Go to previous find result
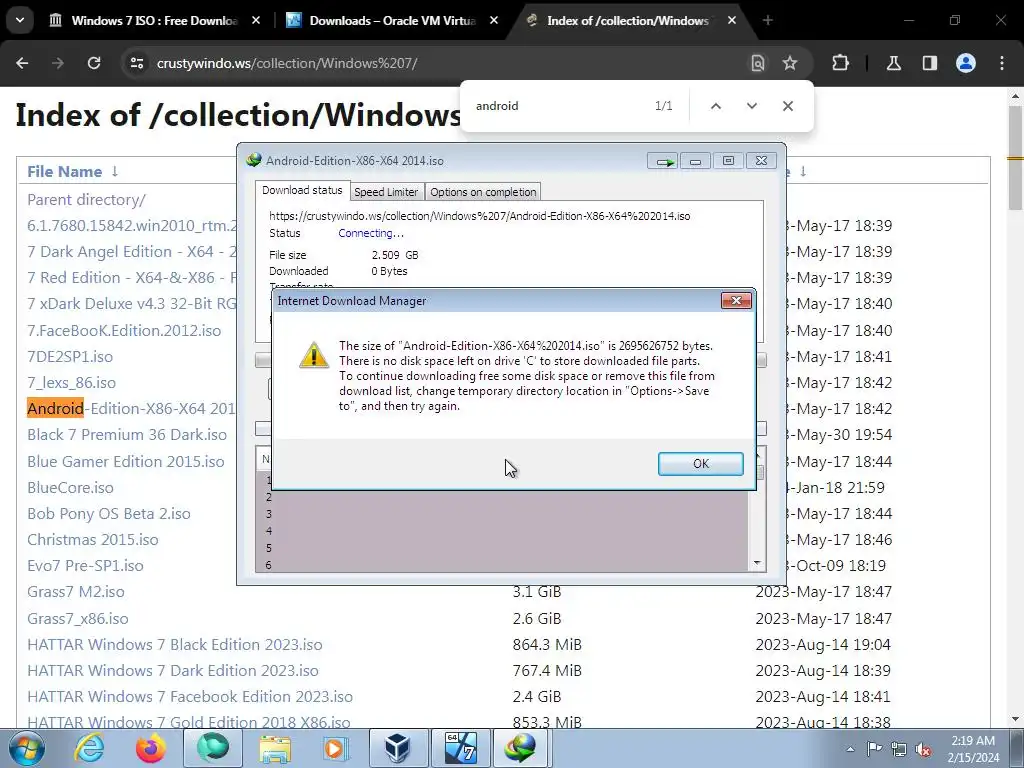Image resolution: width=1024 pixels, height=768 pixels. click(716, 106)
